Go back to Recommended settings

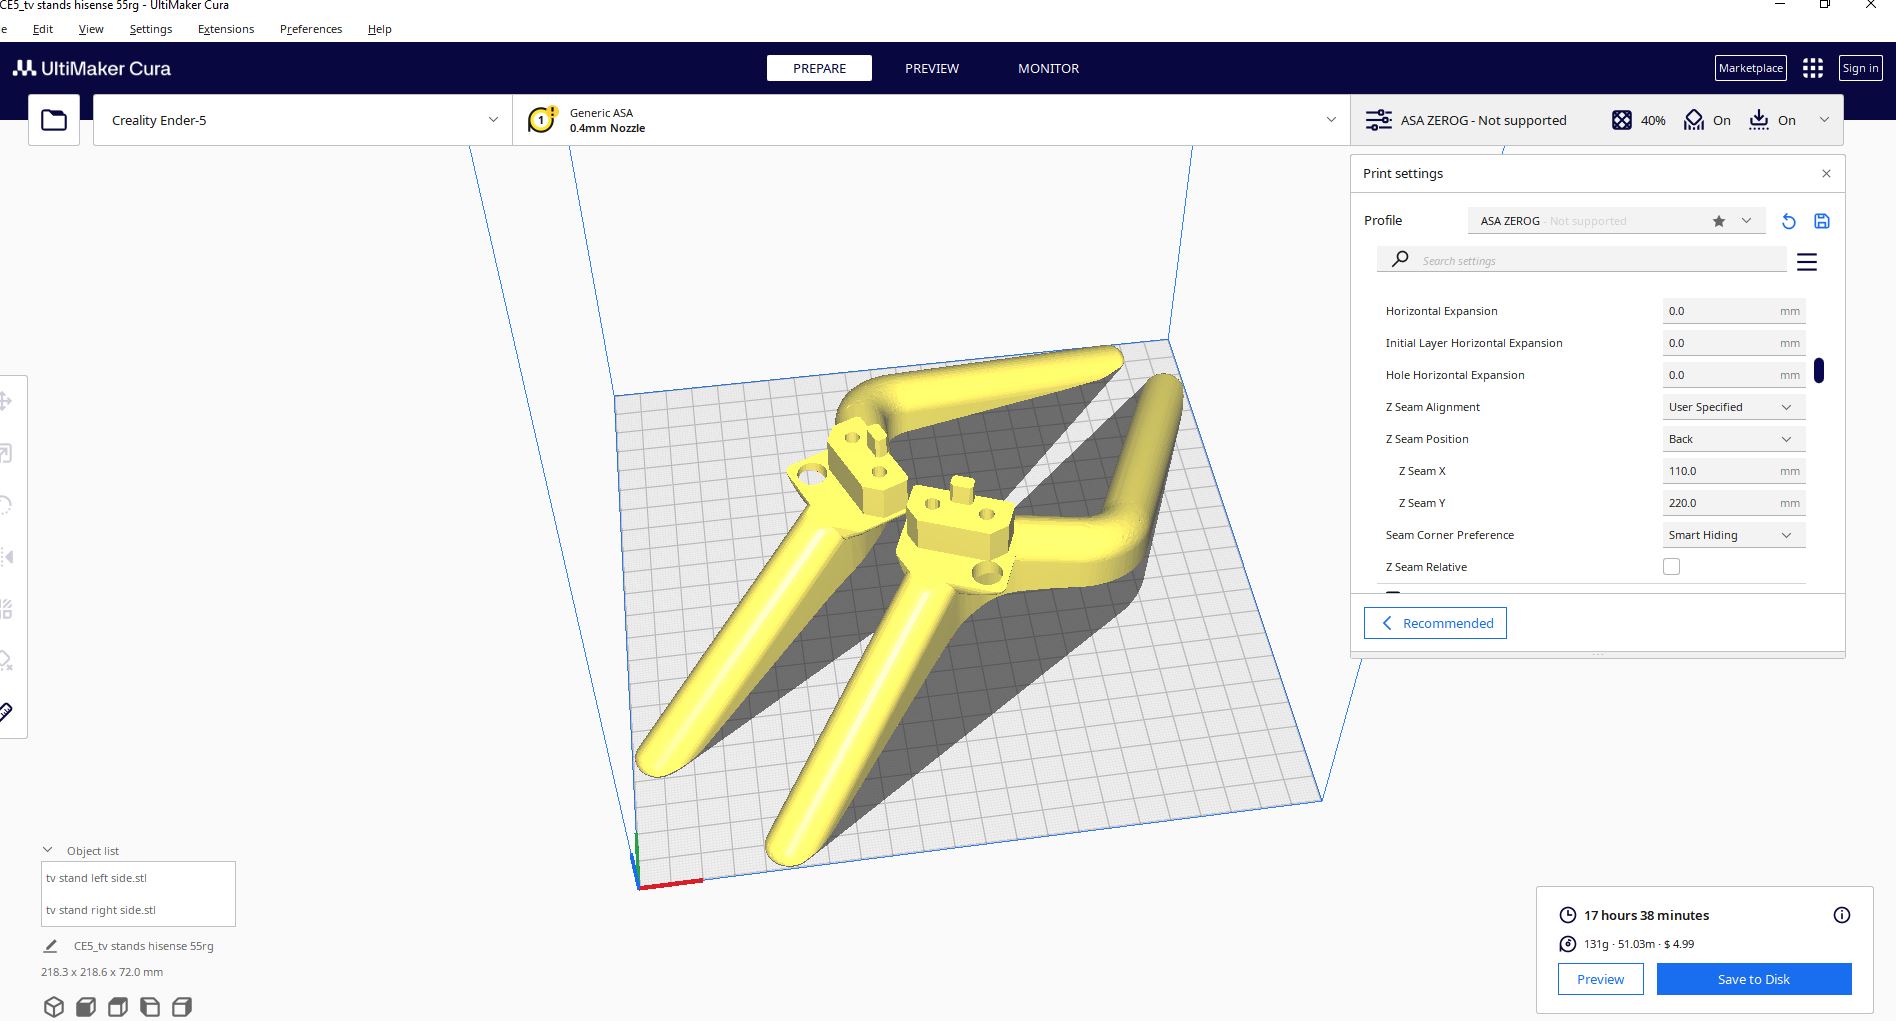[x=1435, y=623]
